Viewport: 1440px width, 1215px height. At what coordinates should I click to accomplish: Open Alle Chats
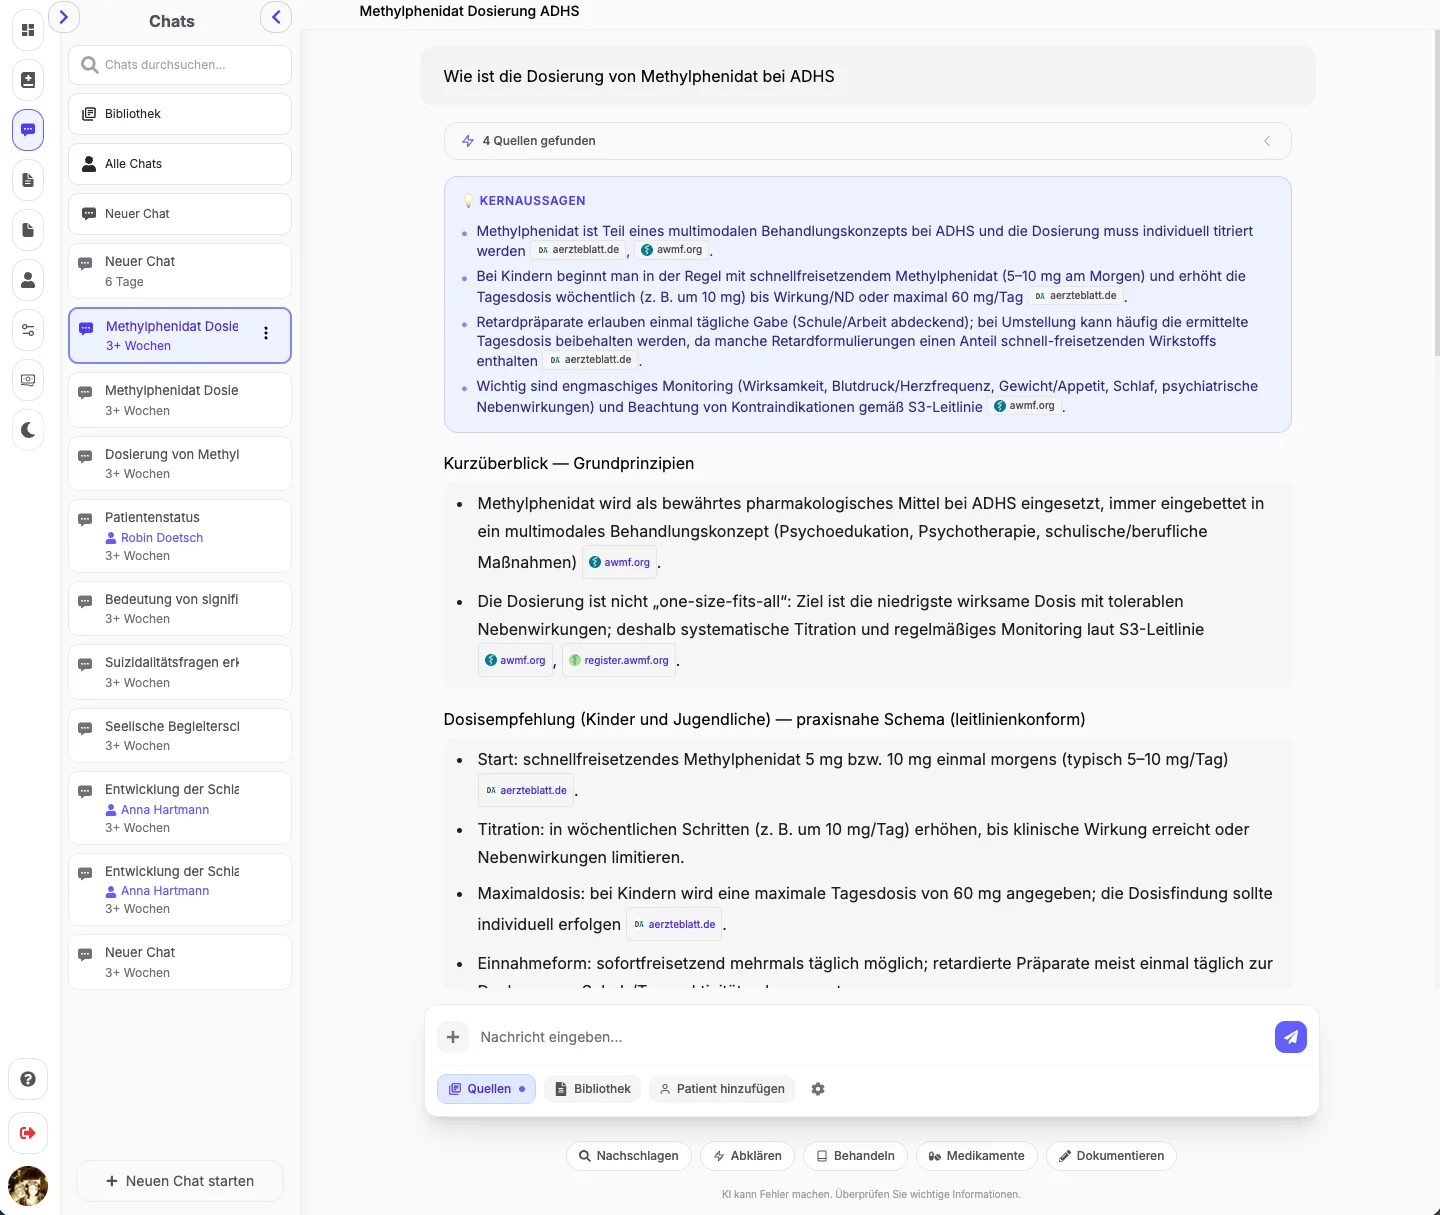(180, 164)
